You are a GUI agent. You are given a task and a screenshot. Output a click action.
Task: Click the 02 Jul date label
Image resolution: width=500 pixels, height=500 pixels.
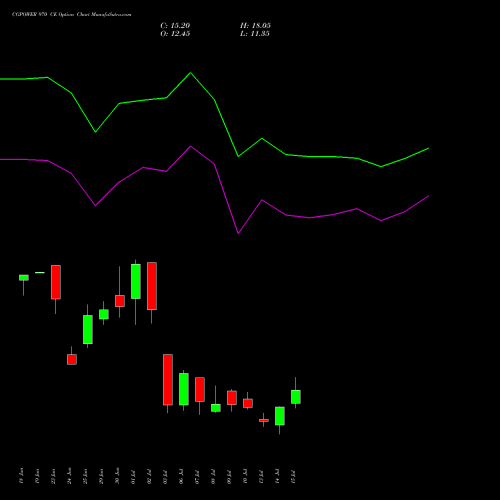click(x=150, y=477)
